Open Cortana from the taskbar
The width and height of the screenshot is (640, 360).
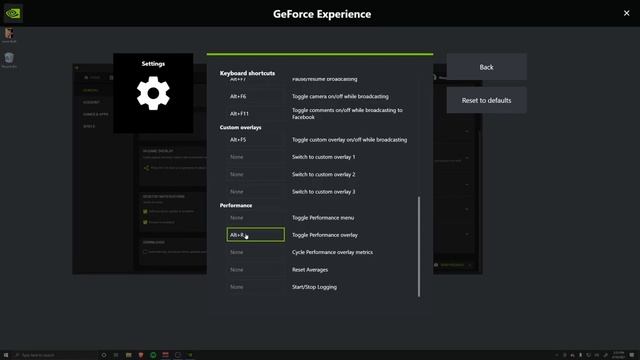tap(104, 355)
